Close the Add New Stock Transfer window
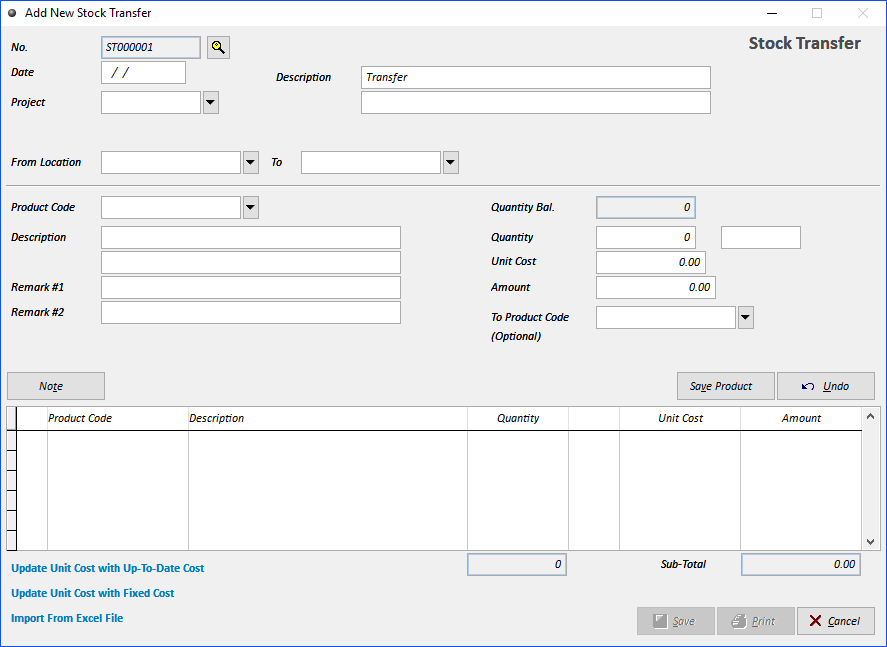The width and height of the screenshot is (887, 647). [863, 13]
